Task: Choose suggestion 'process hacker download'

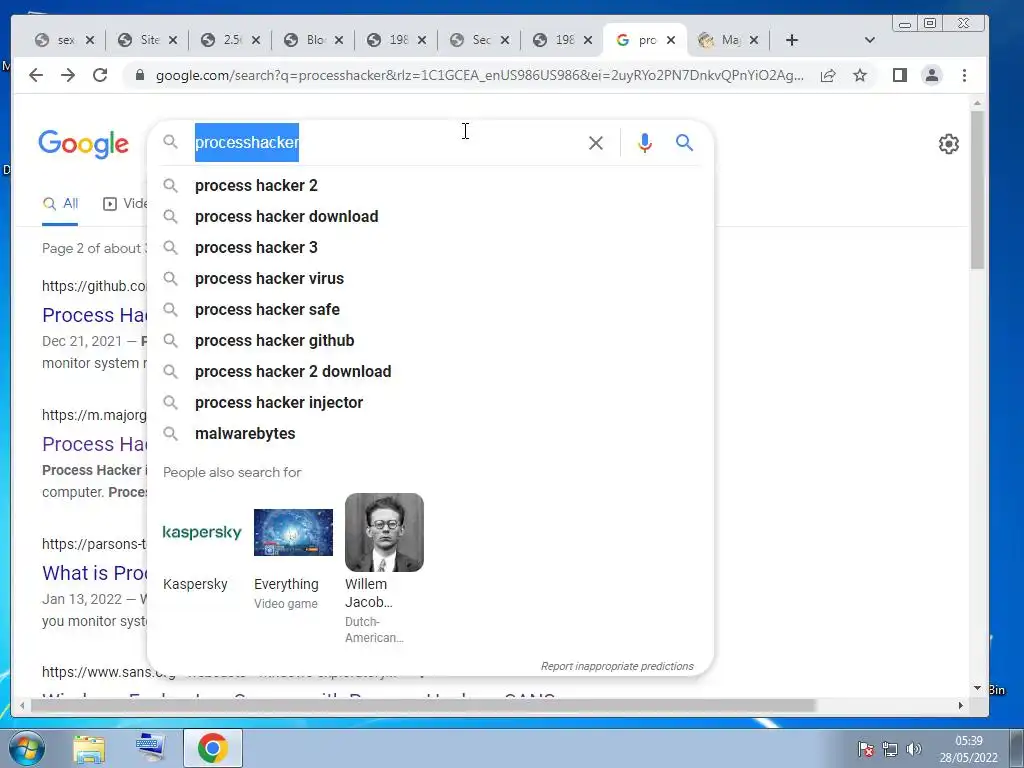Action: (x=430, y=216)
